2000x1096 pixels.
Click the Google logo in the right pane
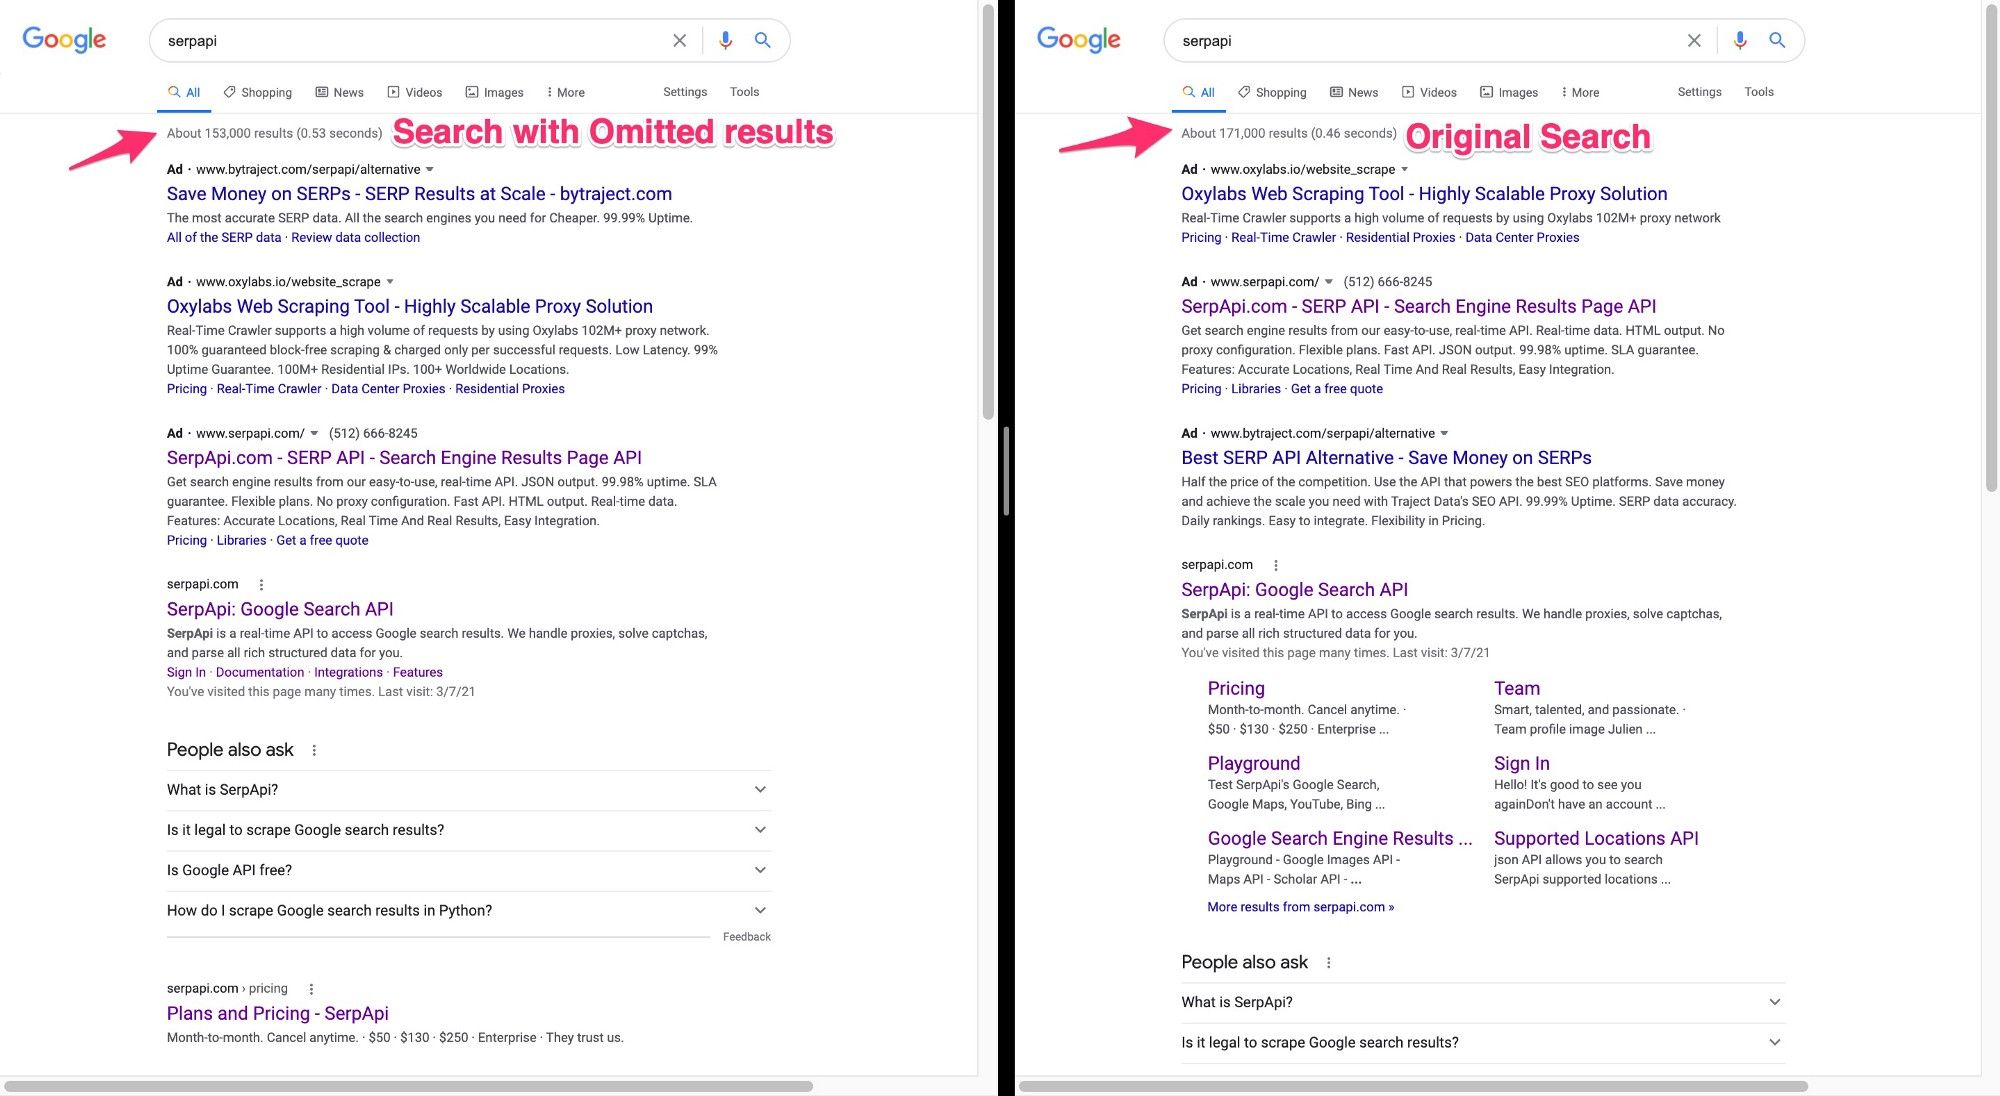click(x=1078, y=40)
